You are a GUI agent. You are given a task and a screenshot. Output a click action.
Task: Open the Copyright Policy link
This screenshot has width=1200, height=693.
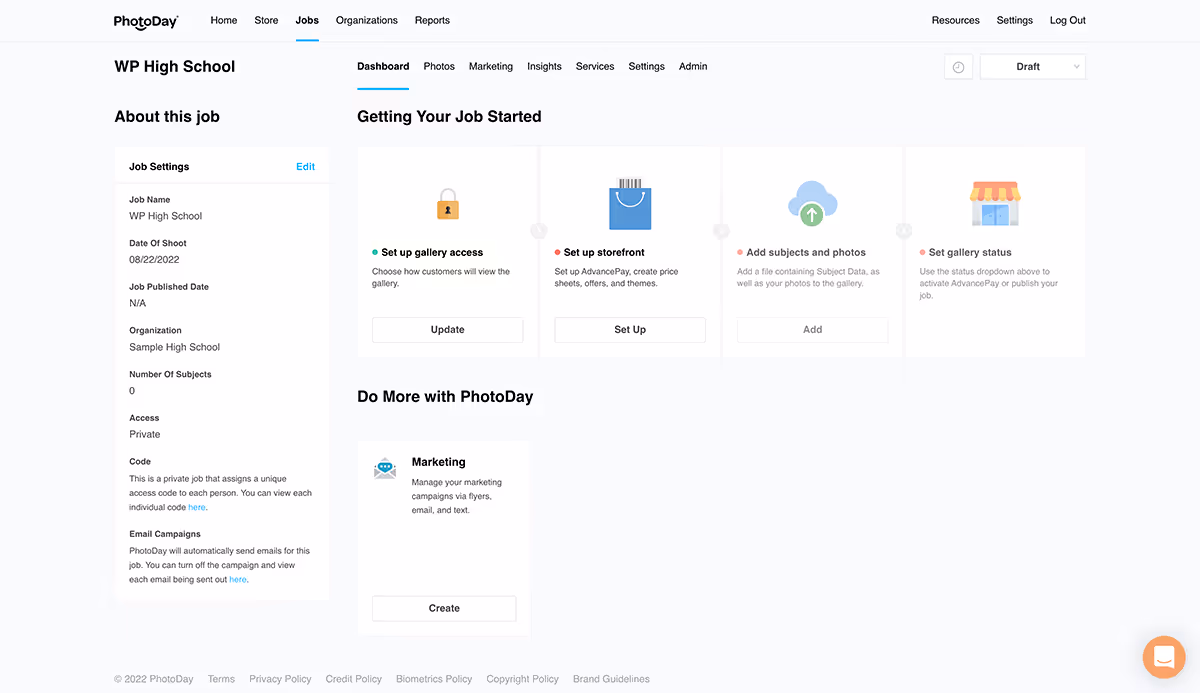tap(523, 679)
